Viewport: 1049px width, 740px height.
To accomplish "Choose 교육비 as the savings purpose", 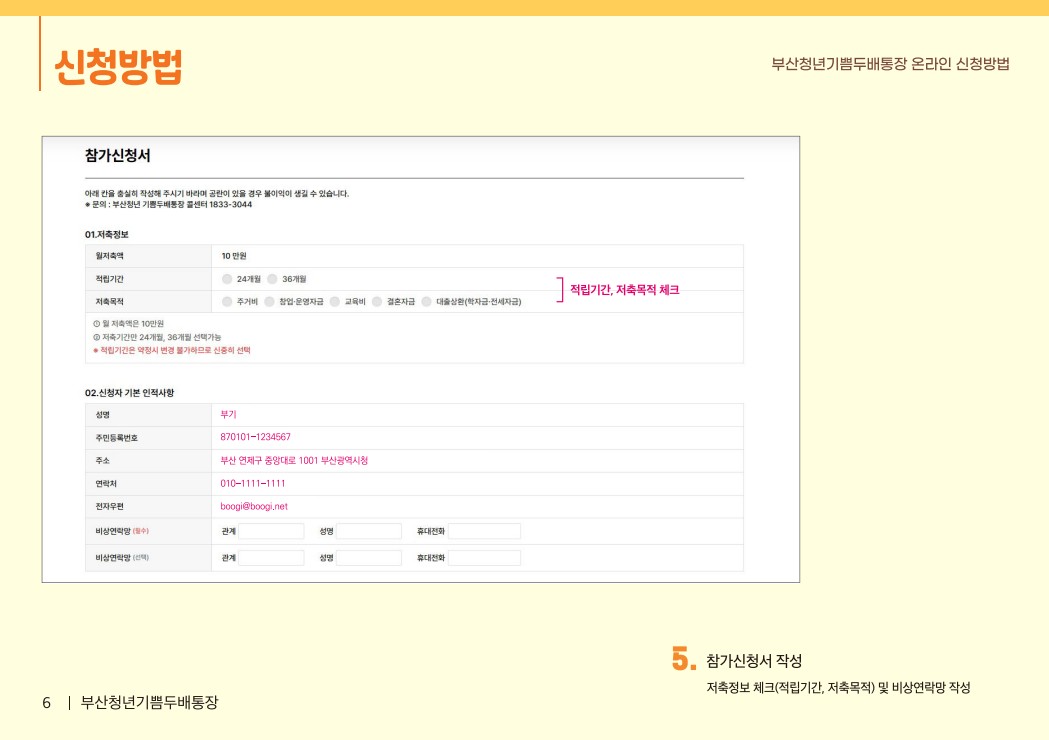I will coord(334,302).
